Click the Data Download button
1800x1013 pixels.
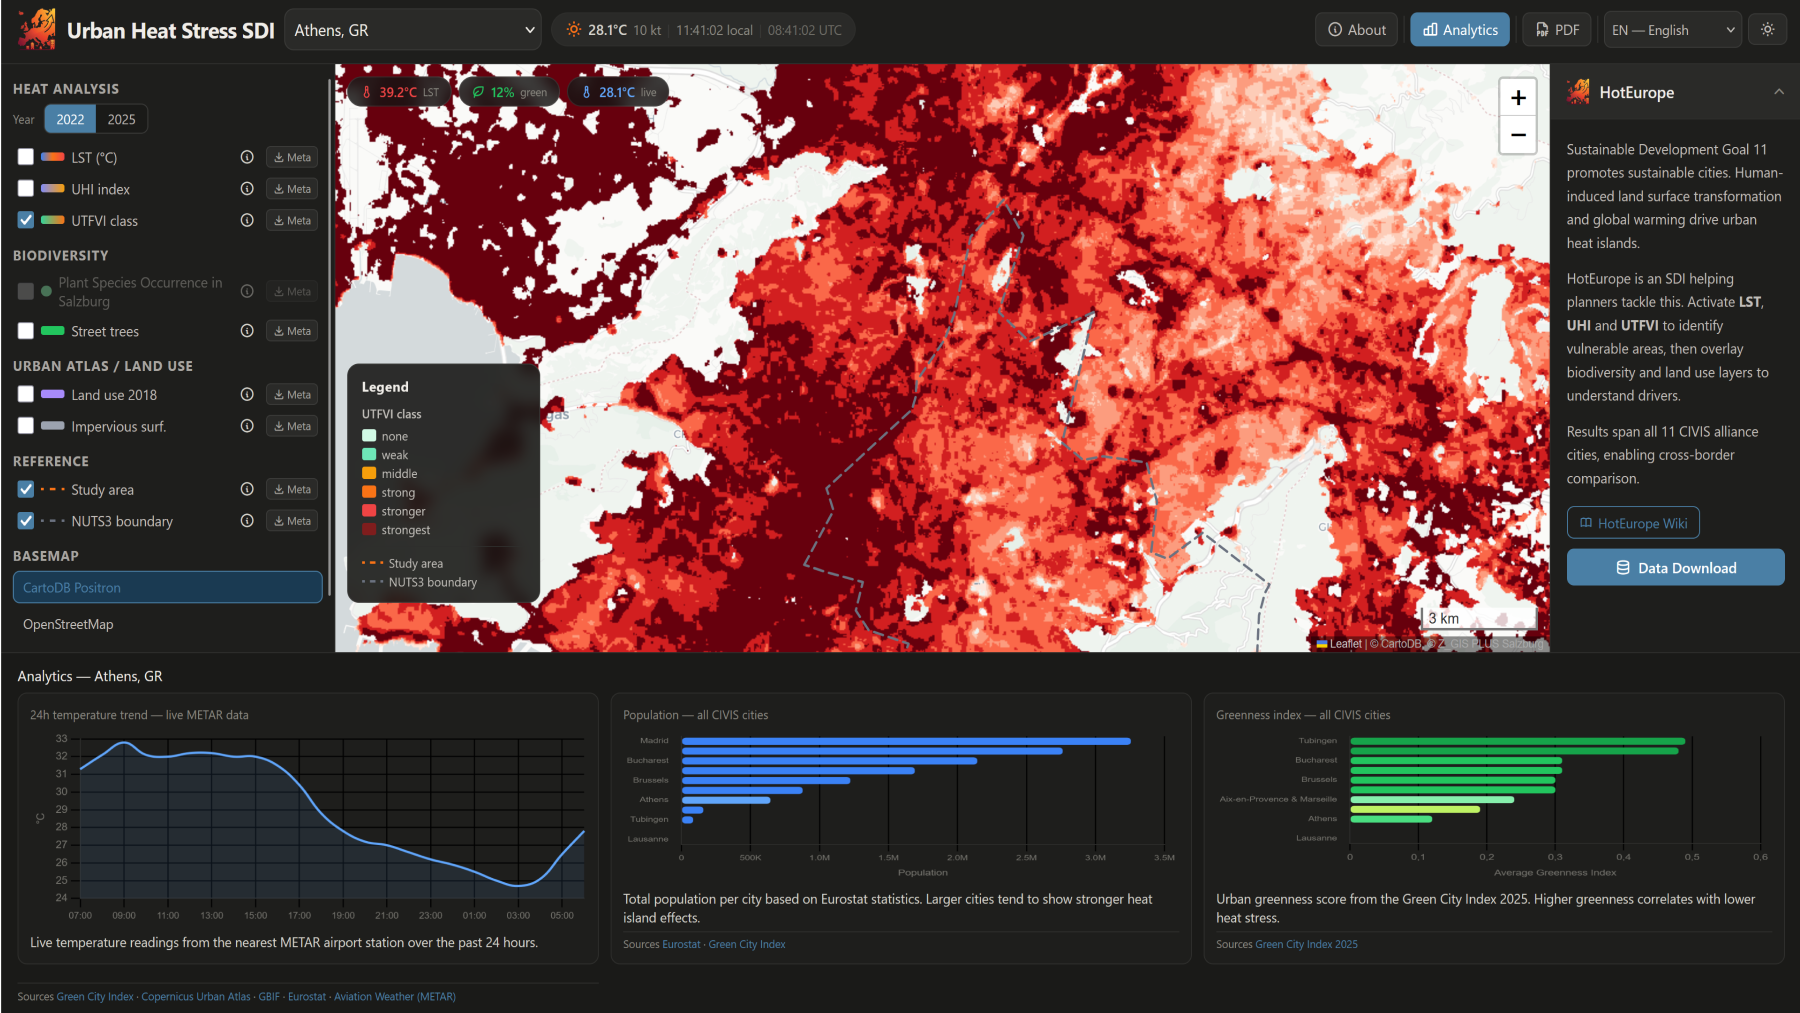point(1676,568)
